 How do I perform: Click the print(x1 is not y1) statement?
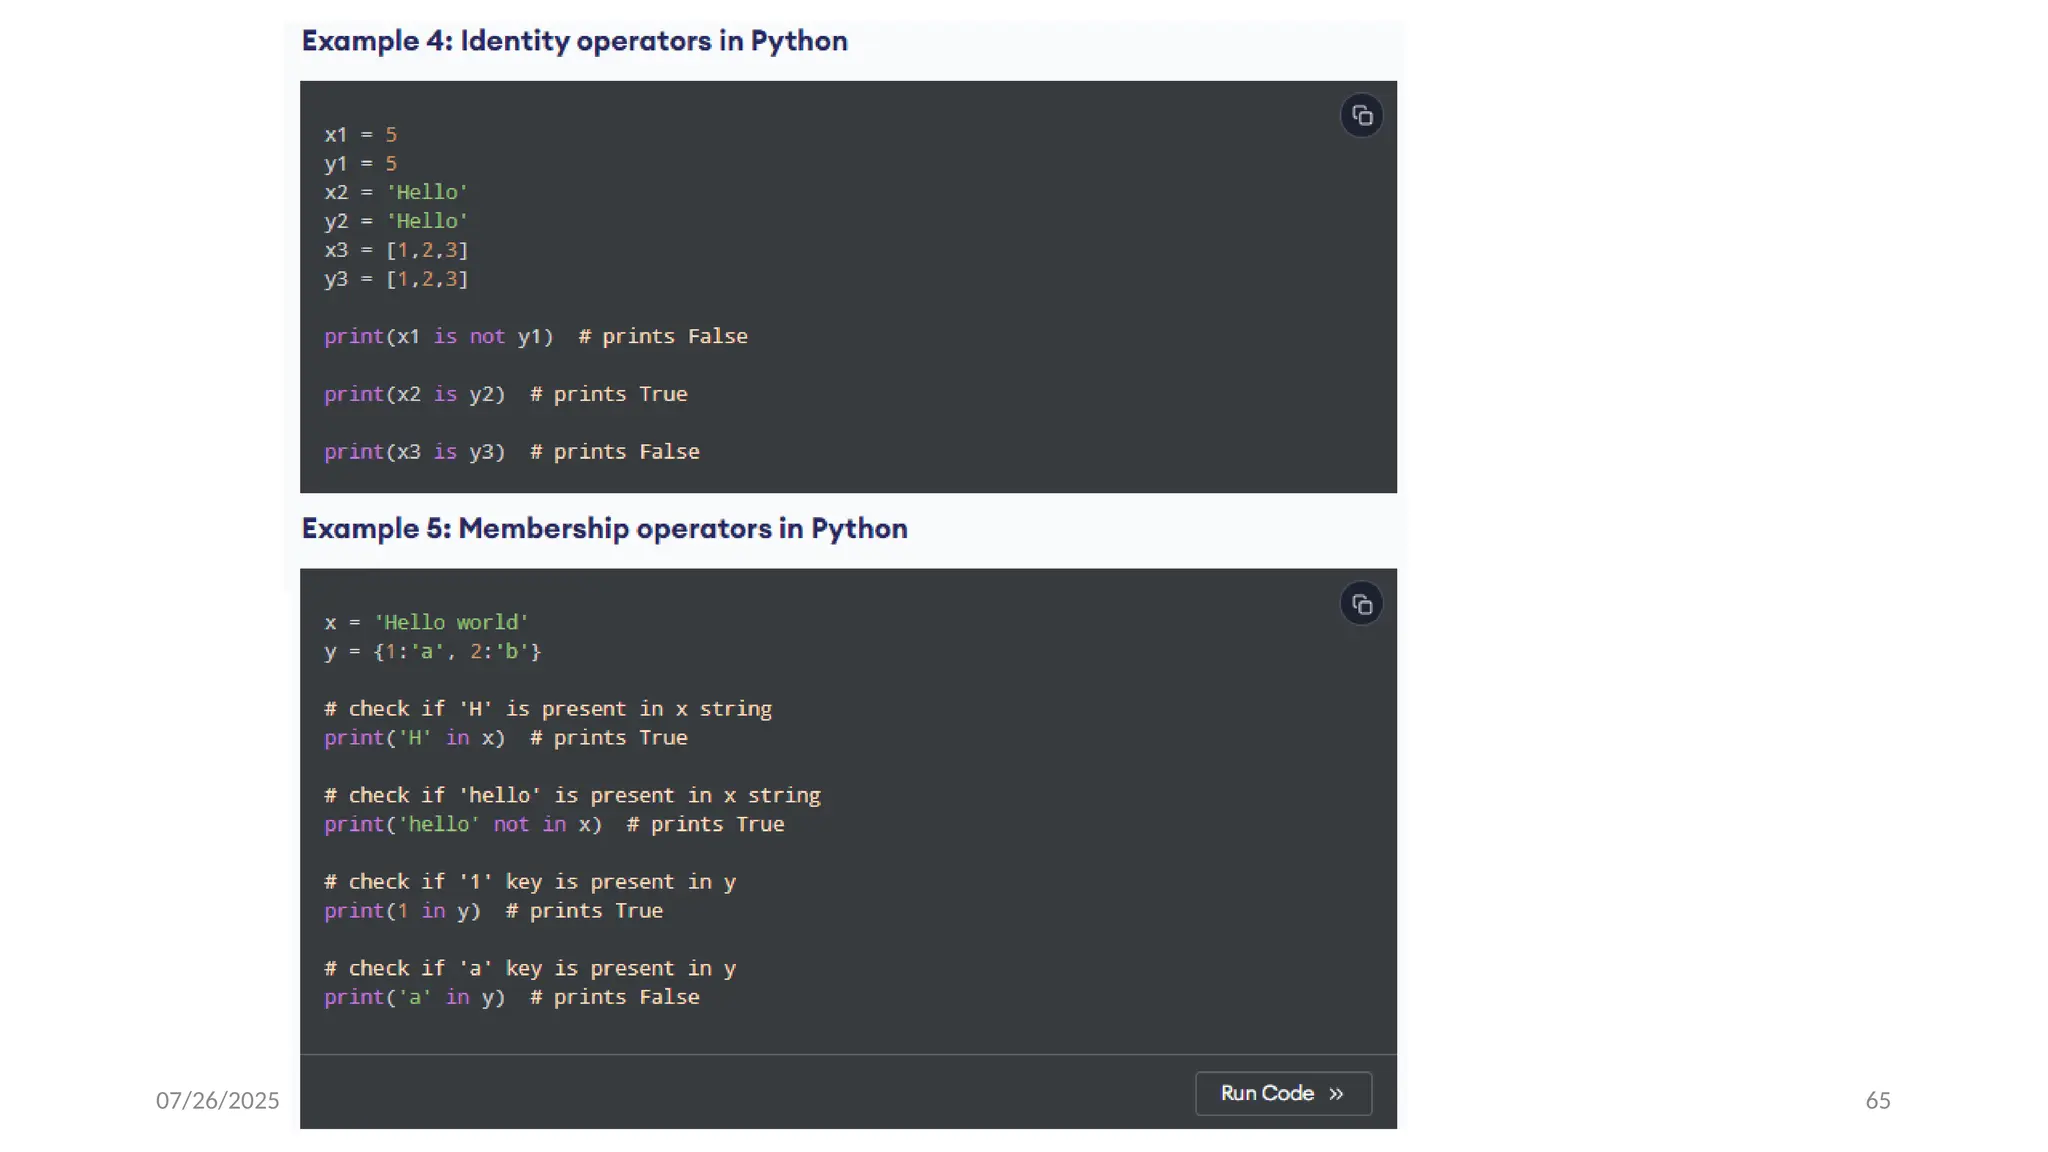click(x=438, y=337)
